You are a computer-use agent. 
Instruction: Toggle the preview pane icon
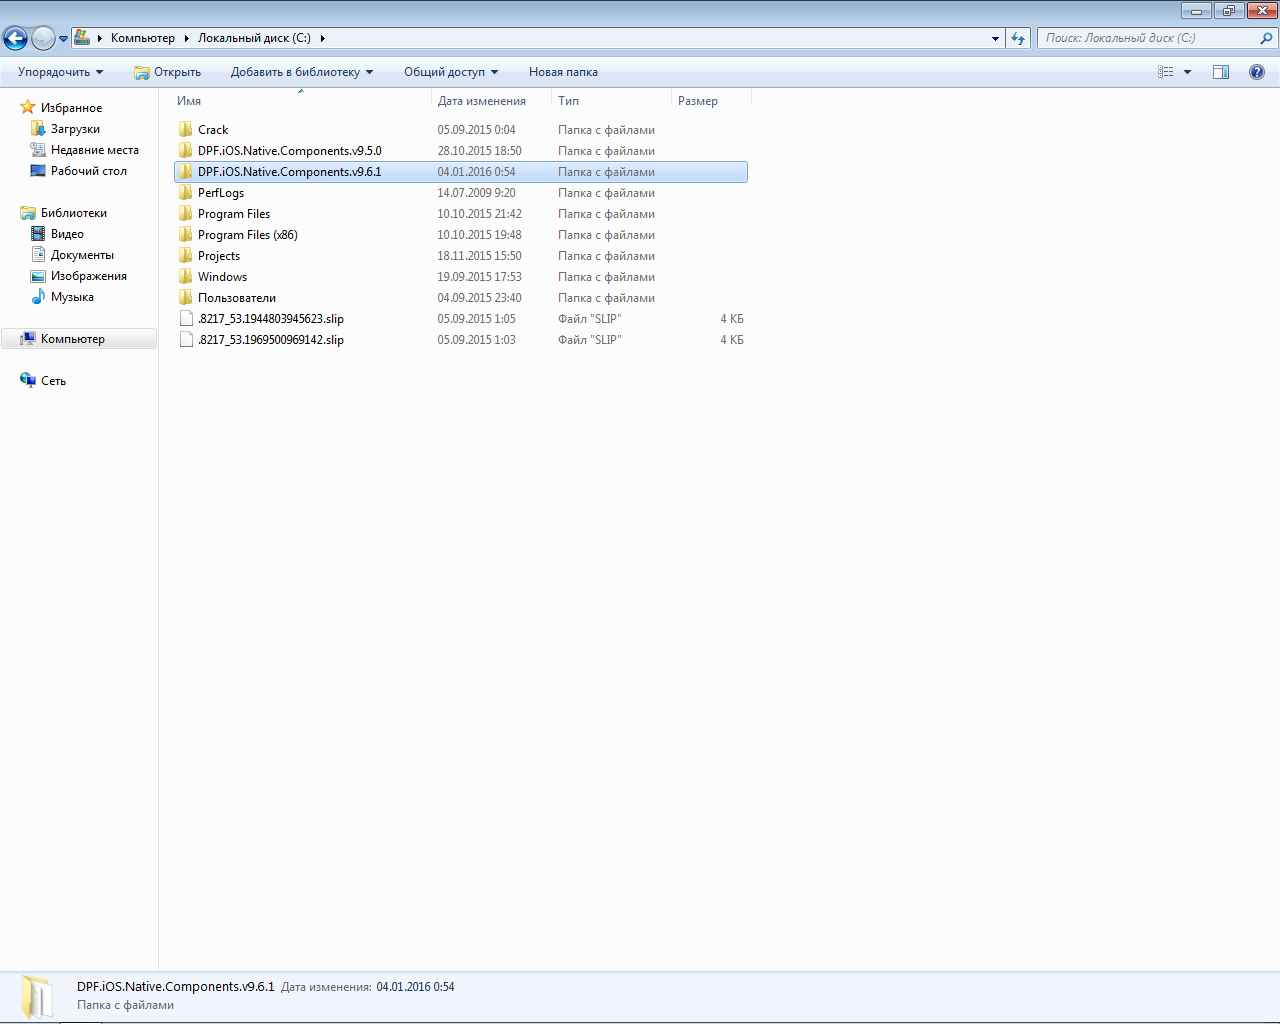pos(1221,72)
